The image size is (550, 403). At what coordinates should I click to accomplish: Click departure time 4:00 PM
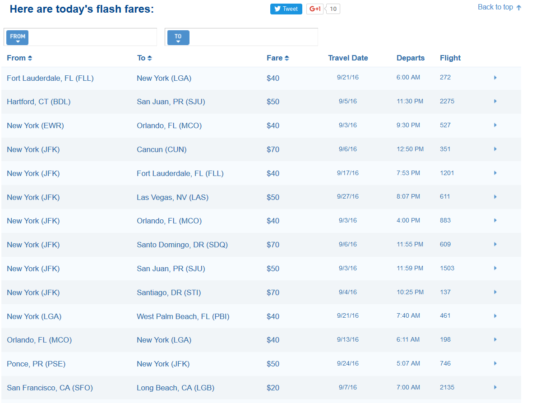pyautogui.click(x=408, y=221)
